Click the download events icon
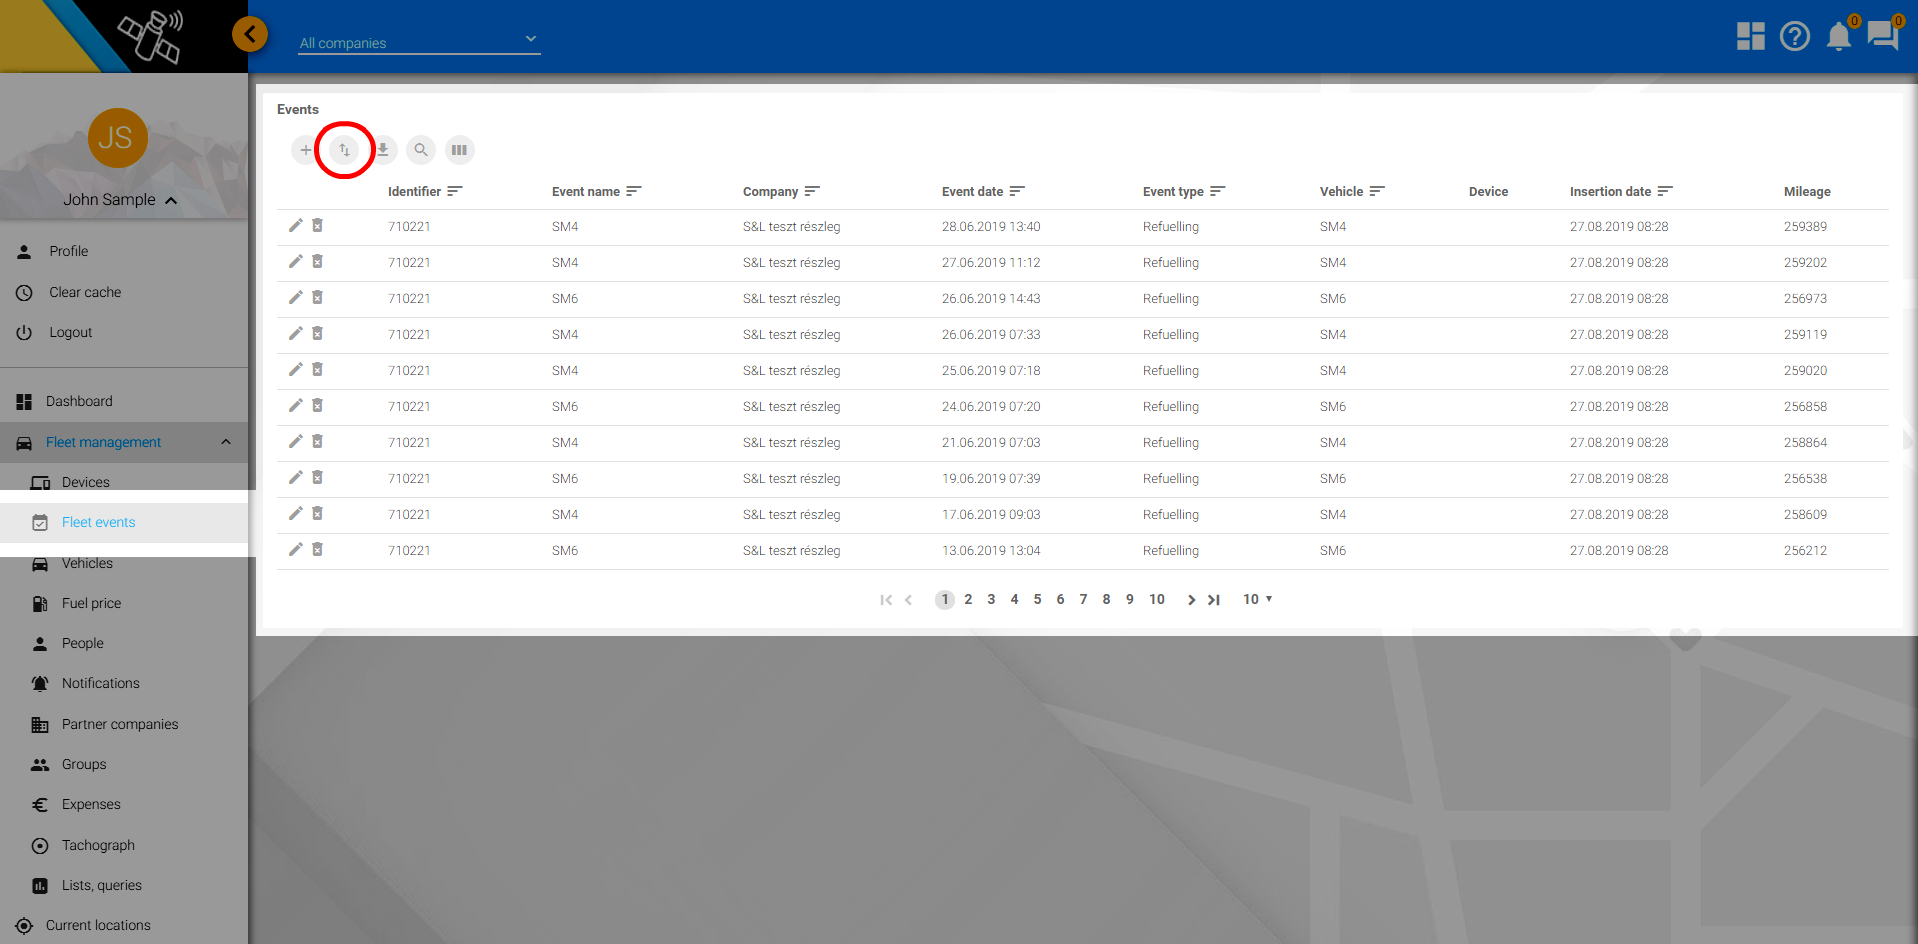Image resolution: width=1918 pixels, height=944 pixels. point(383,150)
